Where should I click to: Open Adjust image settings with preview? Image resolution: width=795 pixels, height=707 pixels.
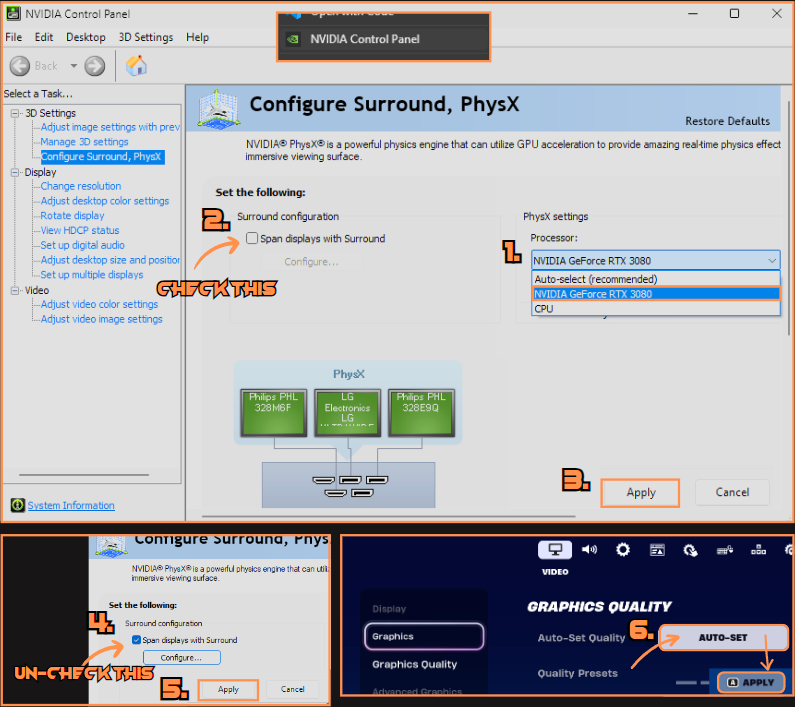pos(110,127)
